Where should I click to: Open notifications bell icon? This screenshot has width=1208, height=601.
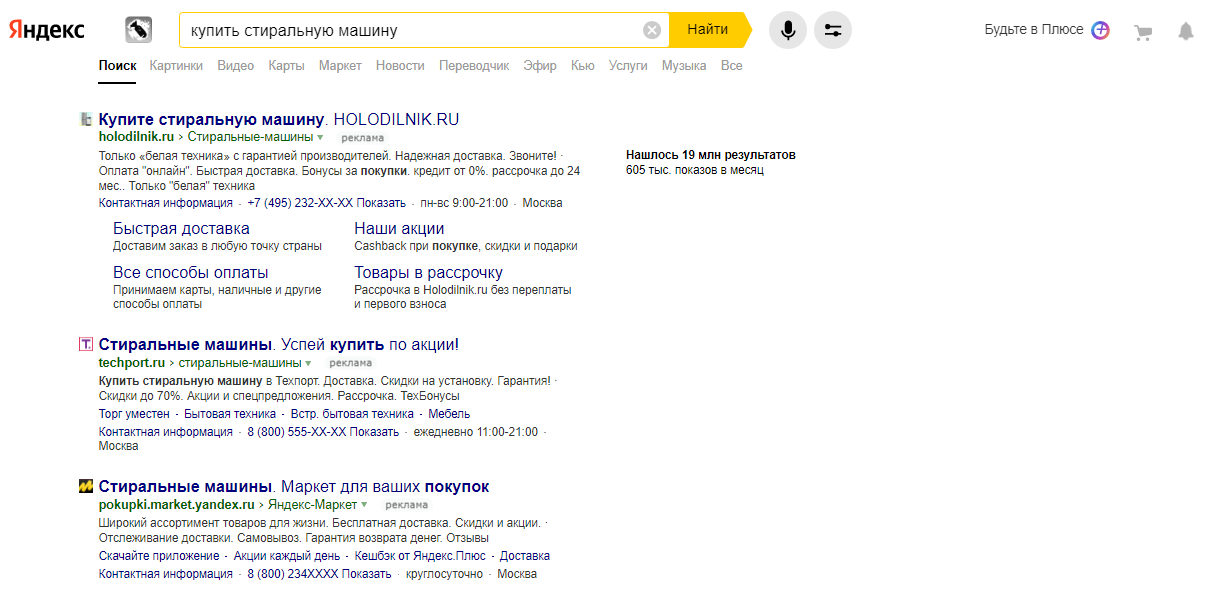[1186, 31]
